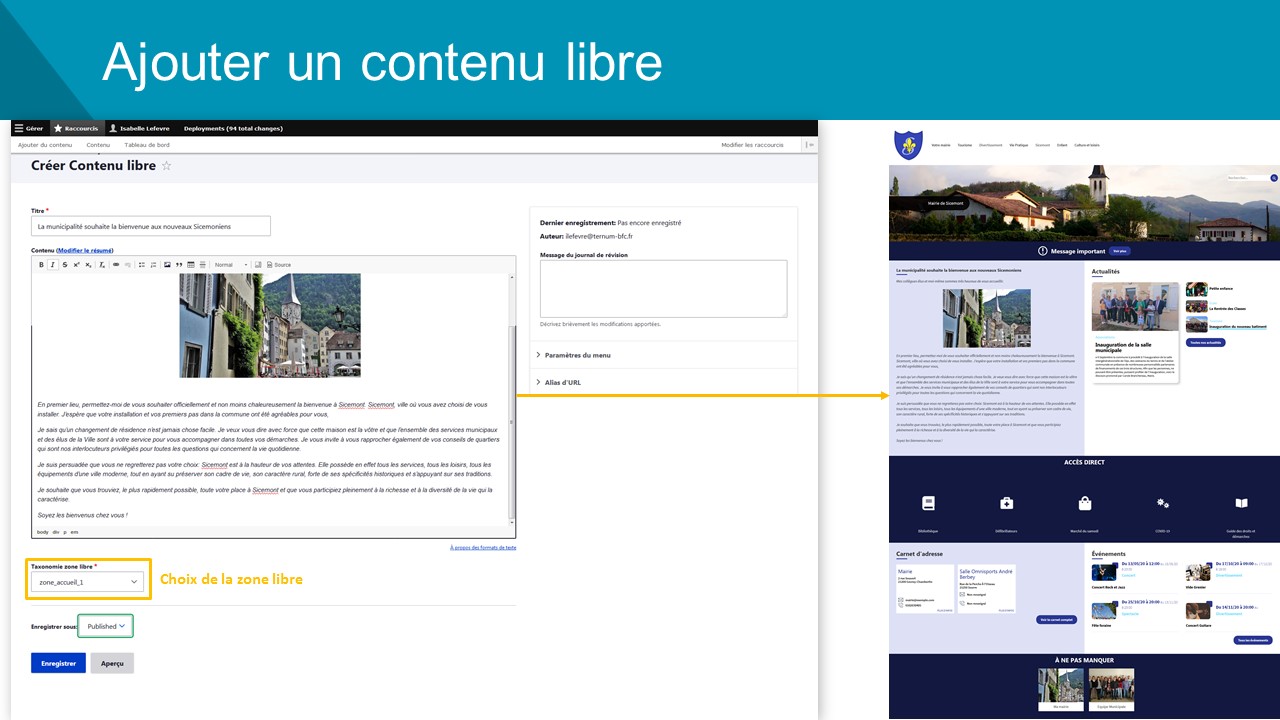Click the search magnifier on the site preview
1280x720 pixels.
[1274, 178]
